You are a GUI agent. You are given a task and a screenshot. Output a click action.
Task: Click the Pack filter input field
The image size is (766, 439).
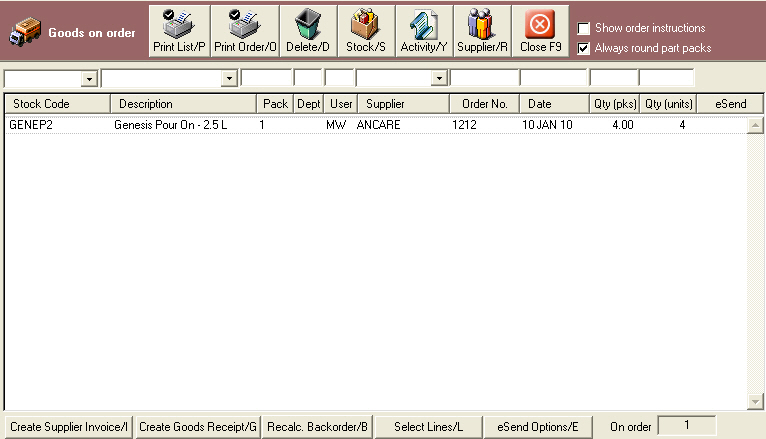(x=267, y=78)
